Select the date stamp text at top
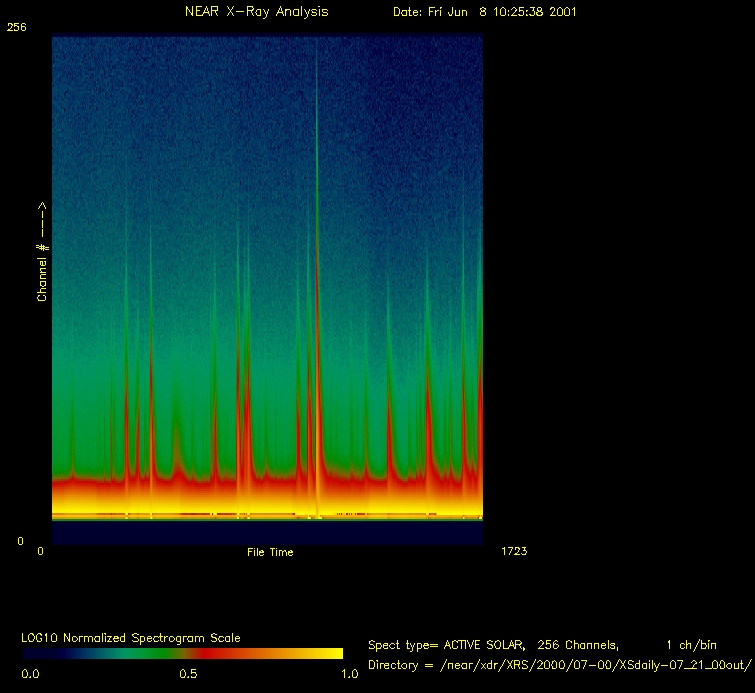The height and width of the screenshot is (693, 755). [484, 12]
